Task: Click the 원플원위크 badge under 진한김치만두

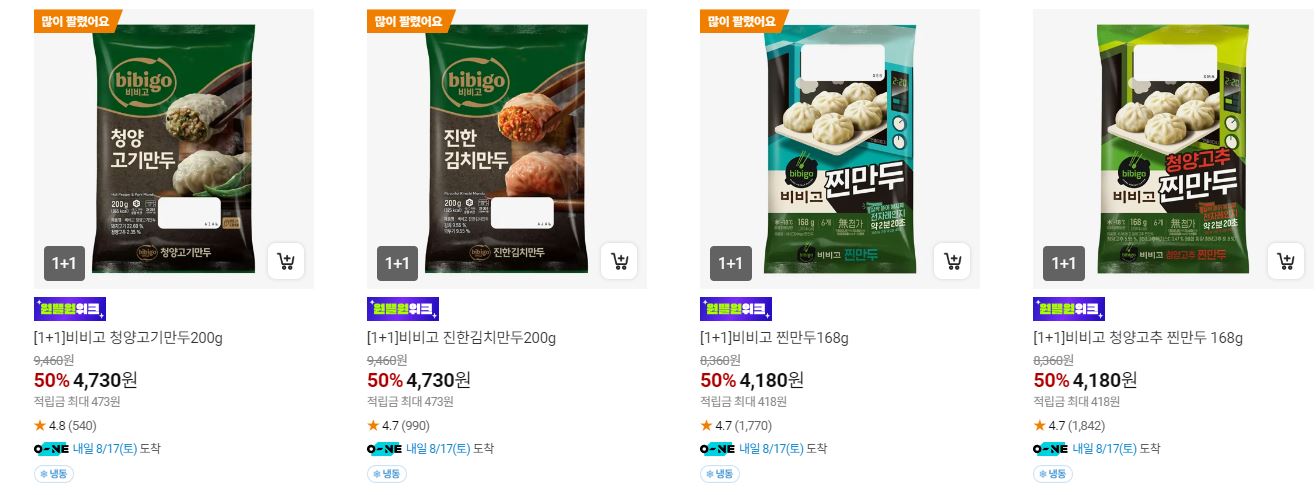Action: (x=403, y=309)
